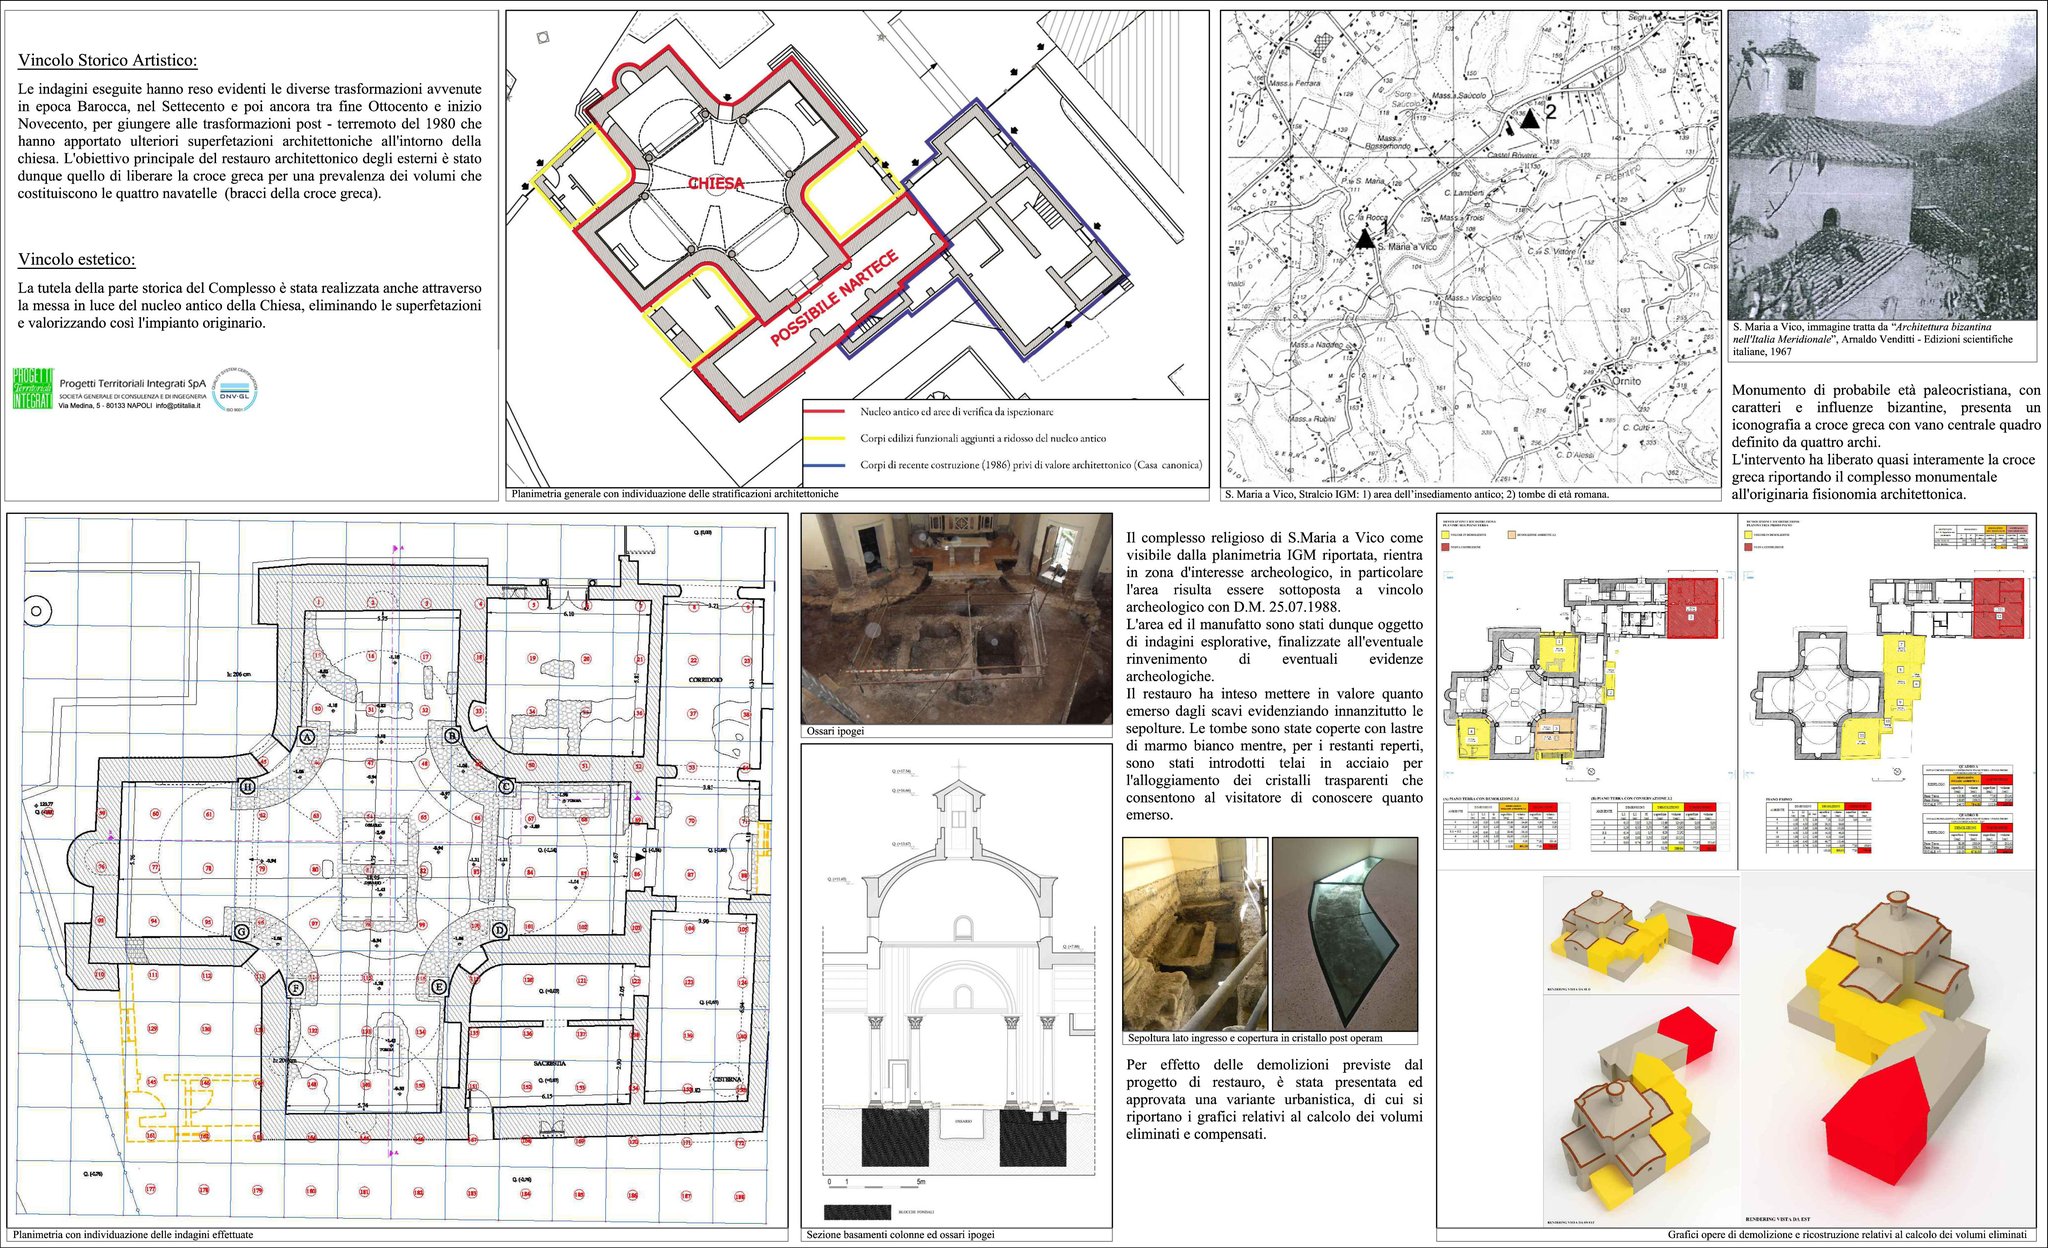Click the Architettura bizantina photo credit caption
Screen dimensions: 2048x1248
[x=1873, y=339]
